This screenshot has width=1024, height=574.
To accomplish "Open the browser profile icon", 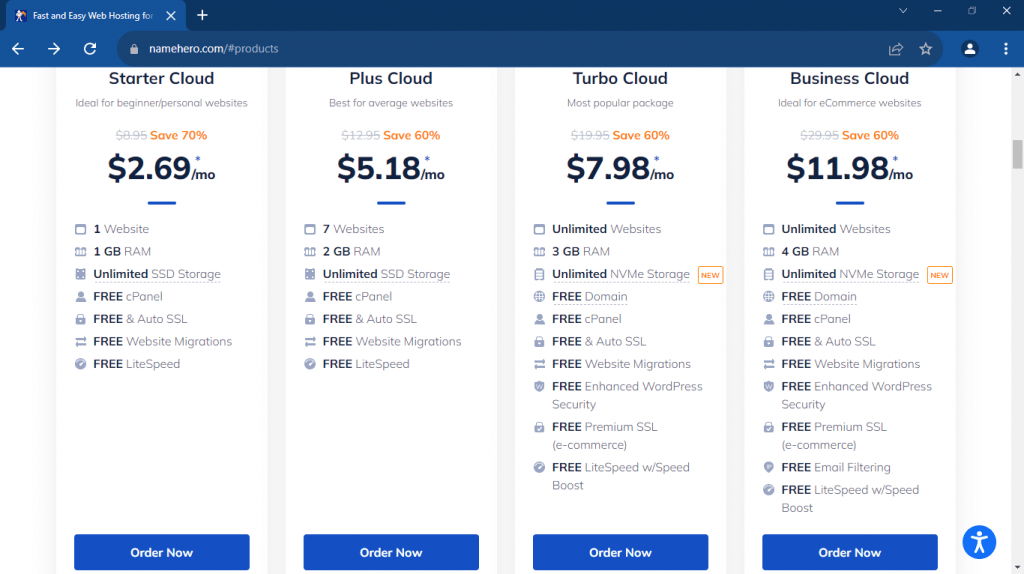I will pyautogui.click(x=970, y=49).
